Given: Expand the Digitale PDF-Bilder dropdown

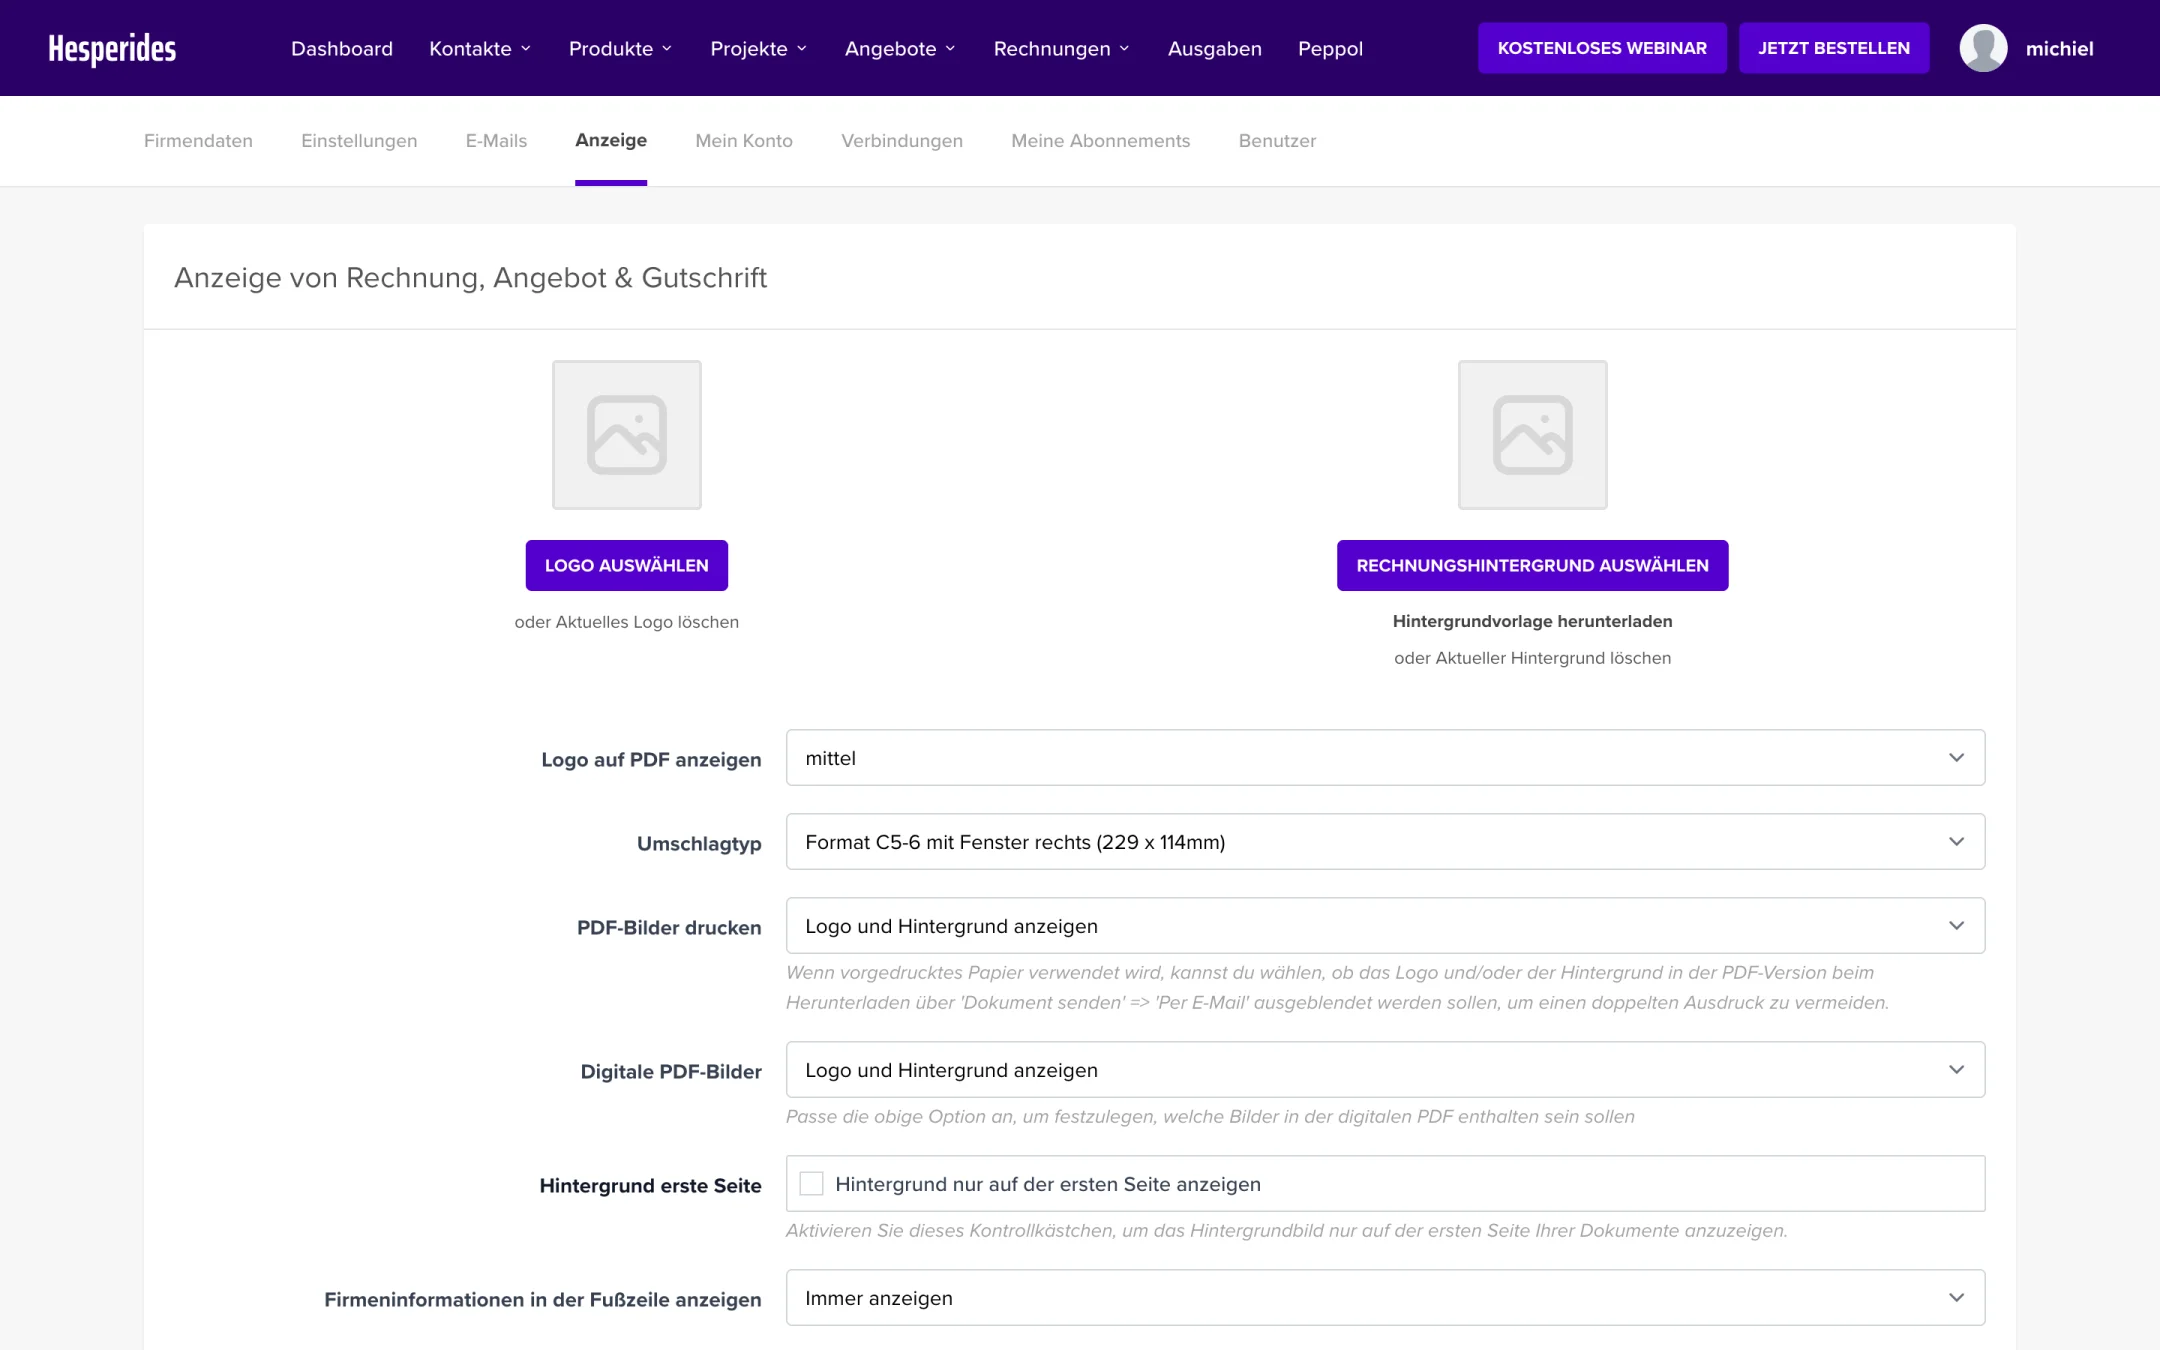Looking at the screenshot, I should pos(1385,1070).
